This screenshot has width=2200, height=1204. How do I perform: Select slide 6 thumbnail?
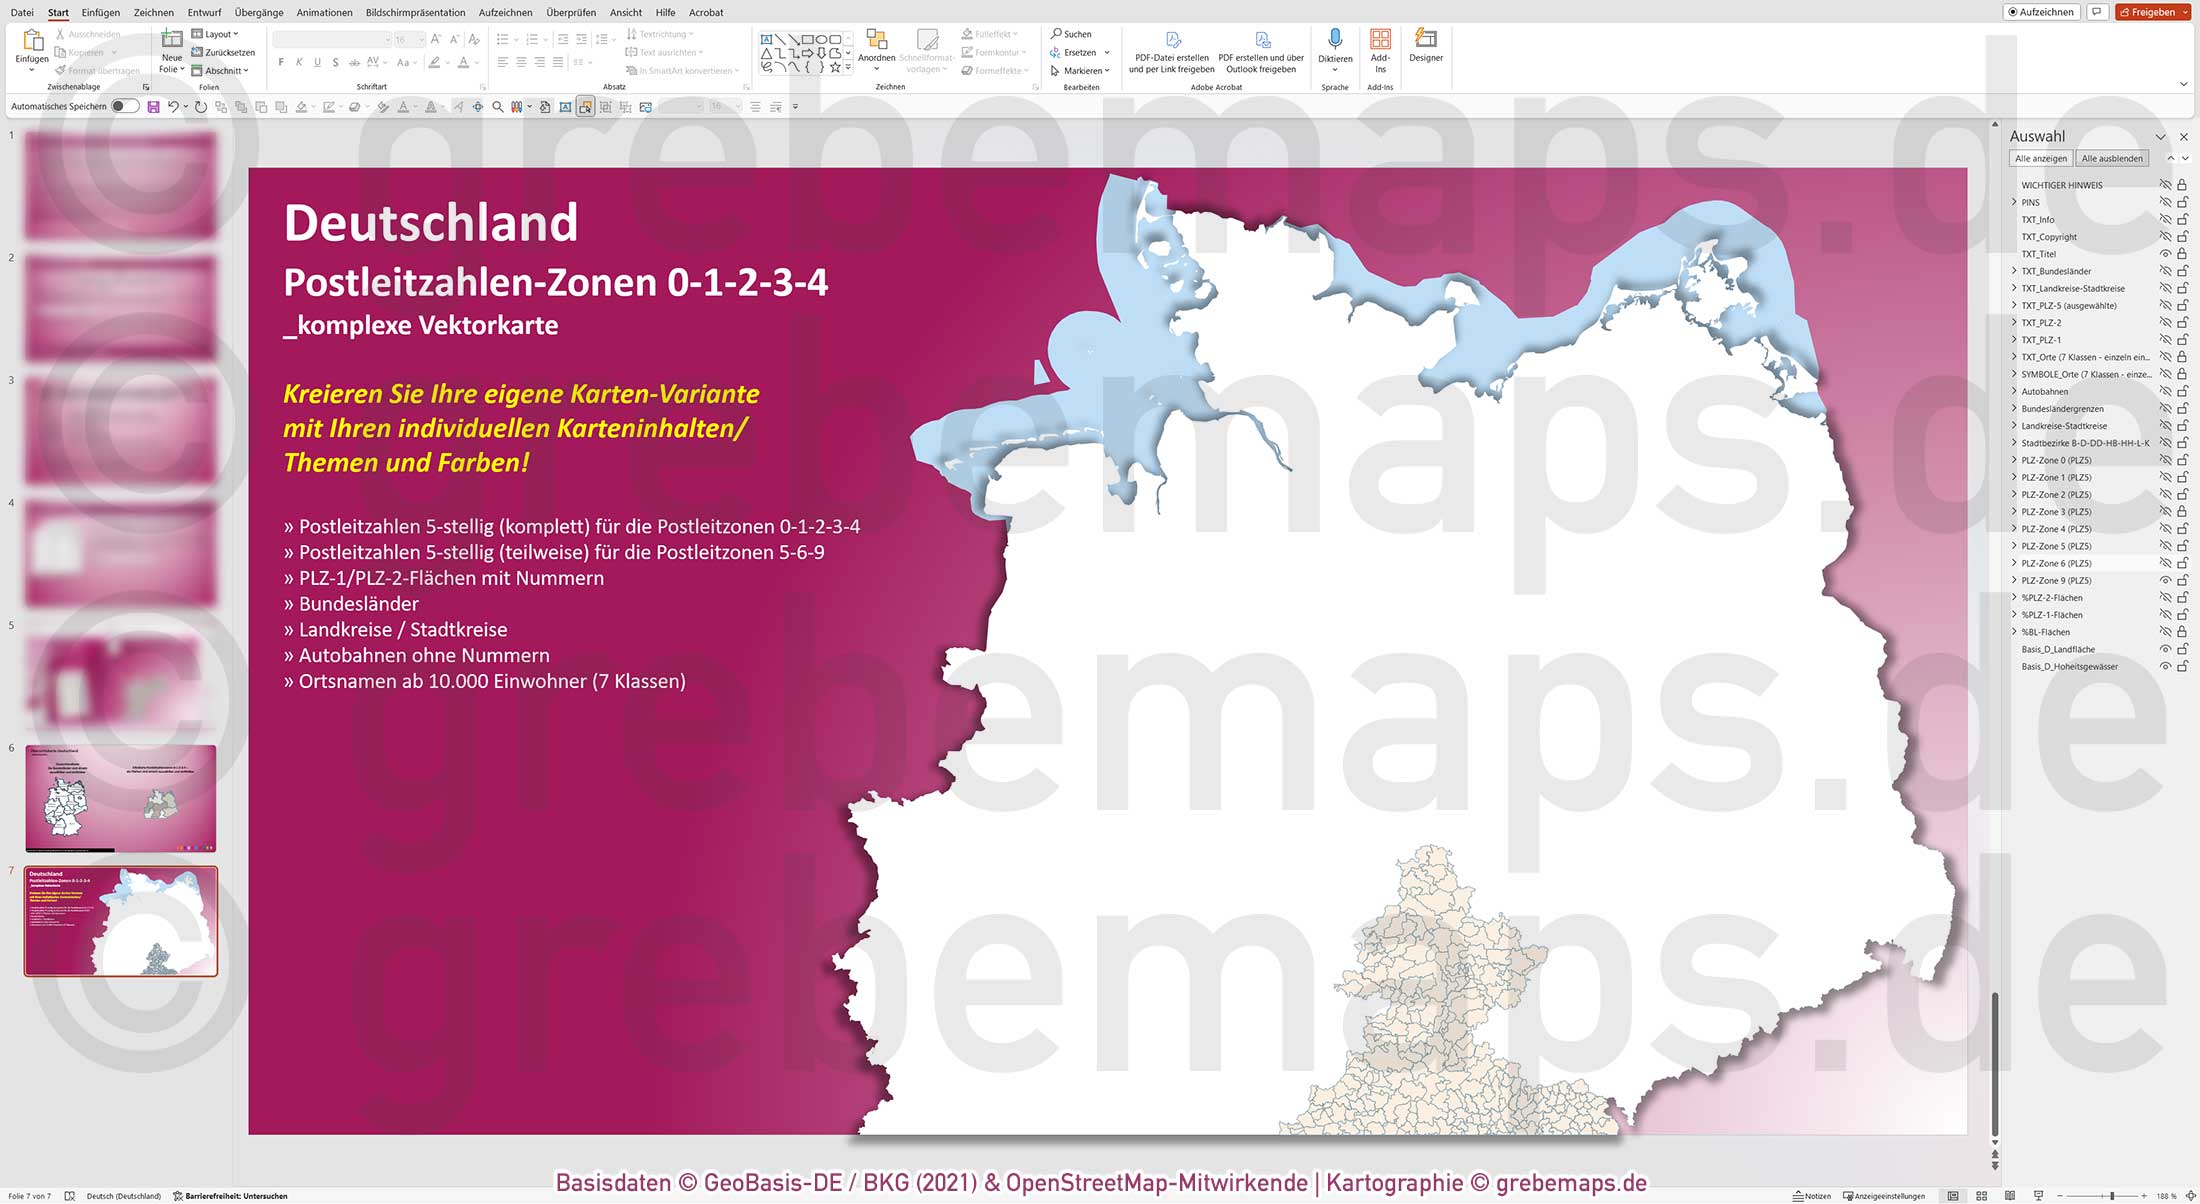[120, 795]
